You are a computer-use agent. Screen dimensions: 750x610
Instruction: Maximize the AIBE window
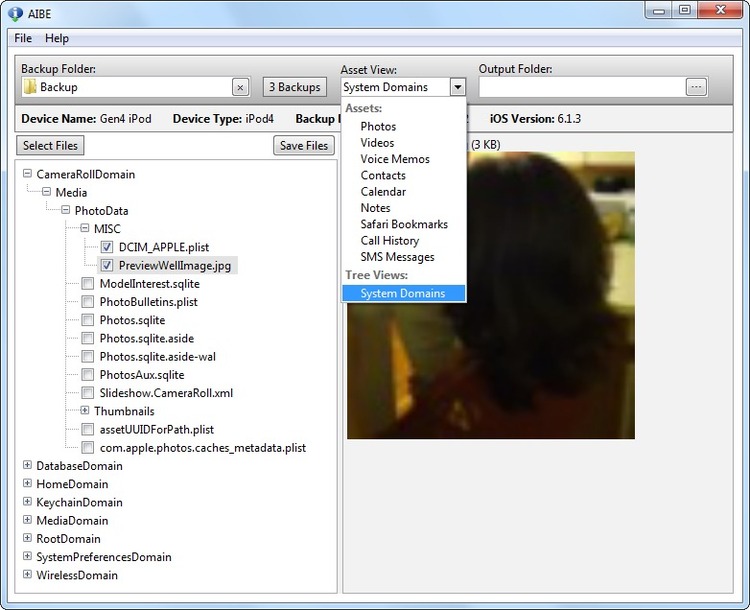[685, 10]
